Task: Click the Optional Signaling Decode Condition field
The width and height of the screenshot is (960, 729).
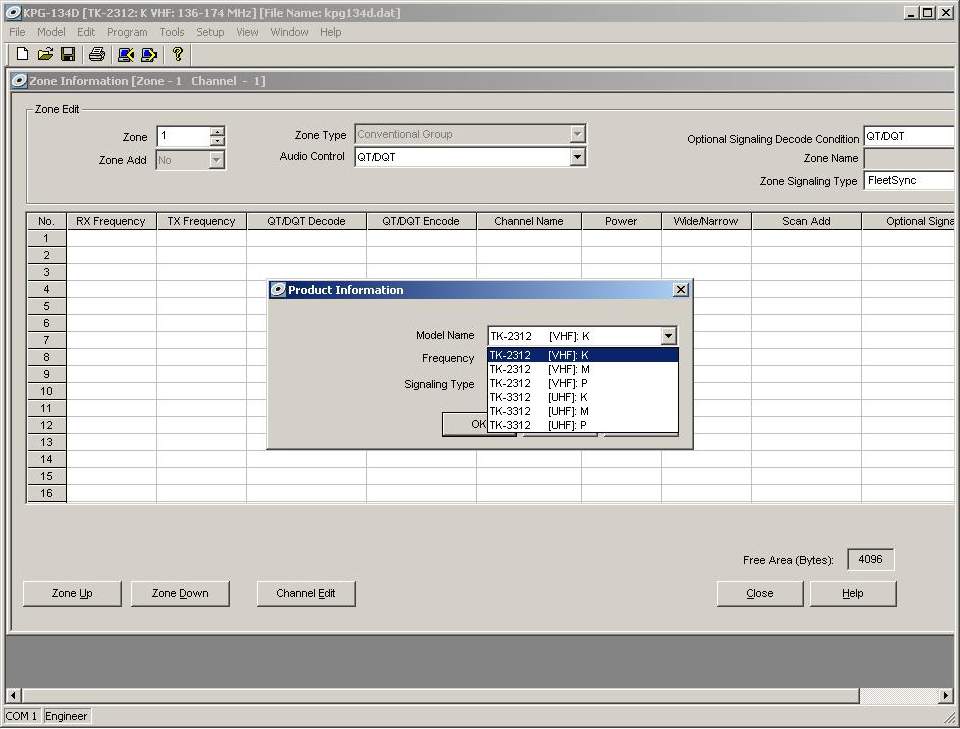Action: (x=910, y=136)
